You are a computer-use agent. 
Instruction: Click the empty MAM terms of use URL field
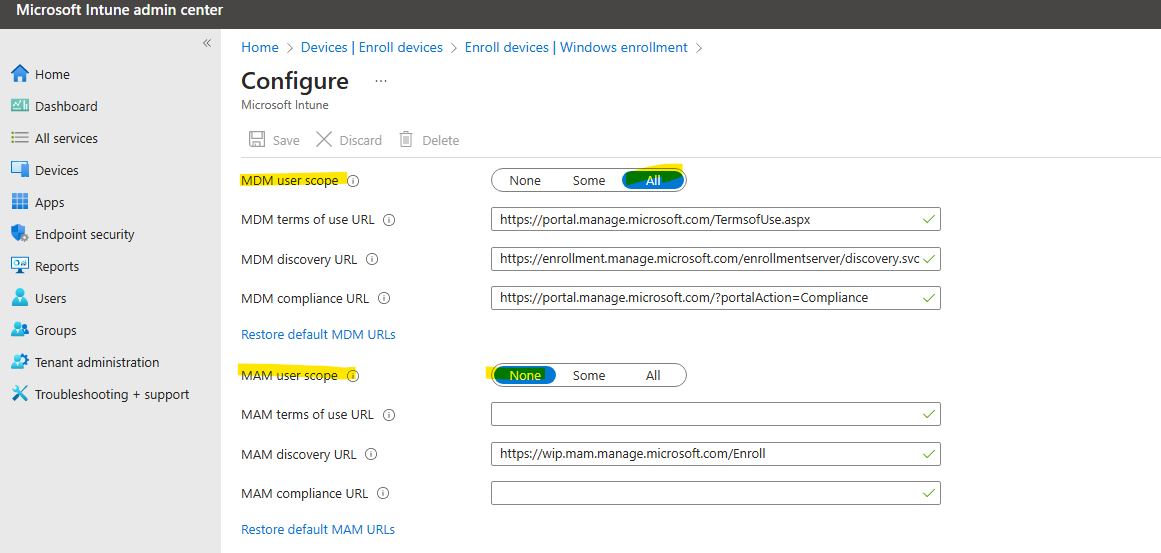point(715,414)
